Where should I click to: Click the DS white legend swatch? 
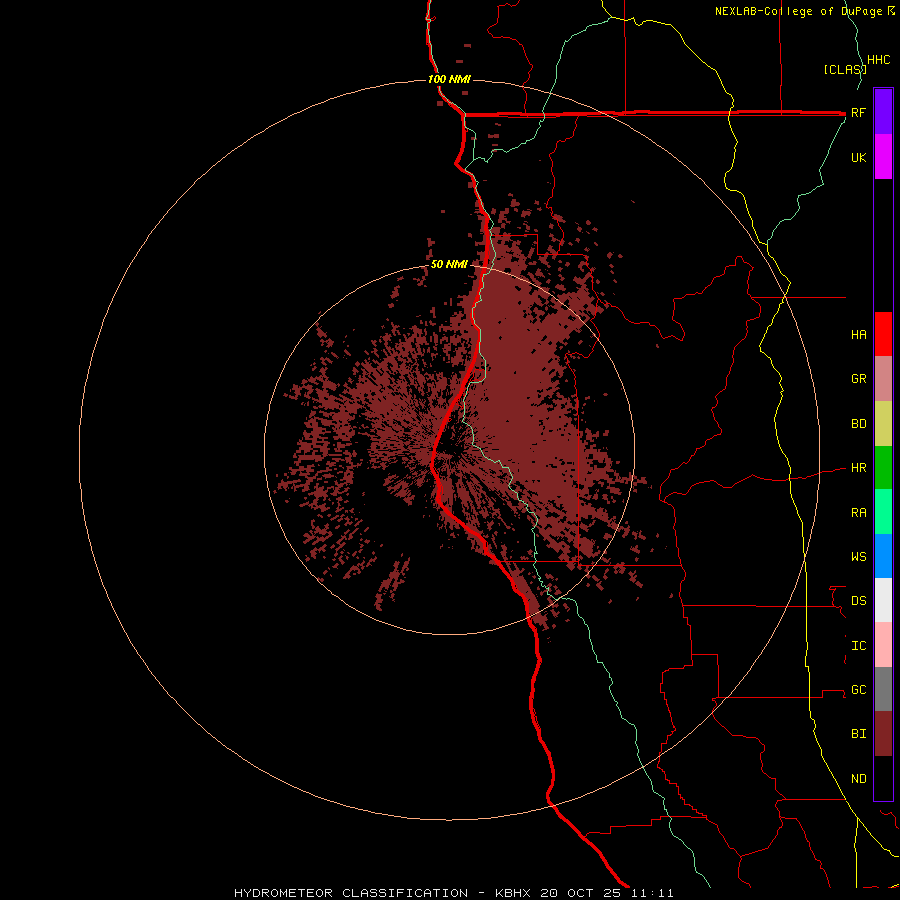point(883,600)
